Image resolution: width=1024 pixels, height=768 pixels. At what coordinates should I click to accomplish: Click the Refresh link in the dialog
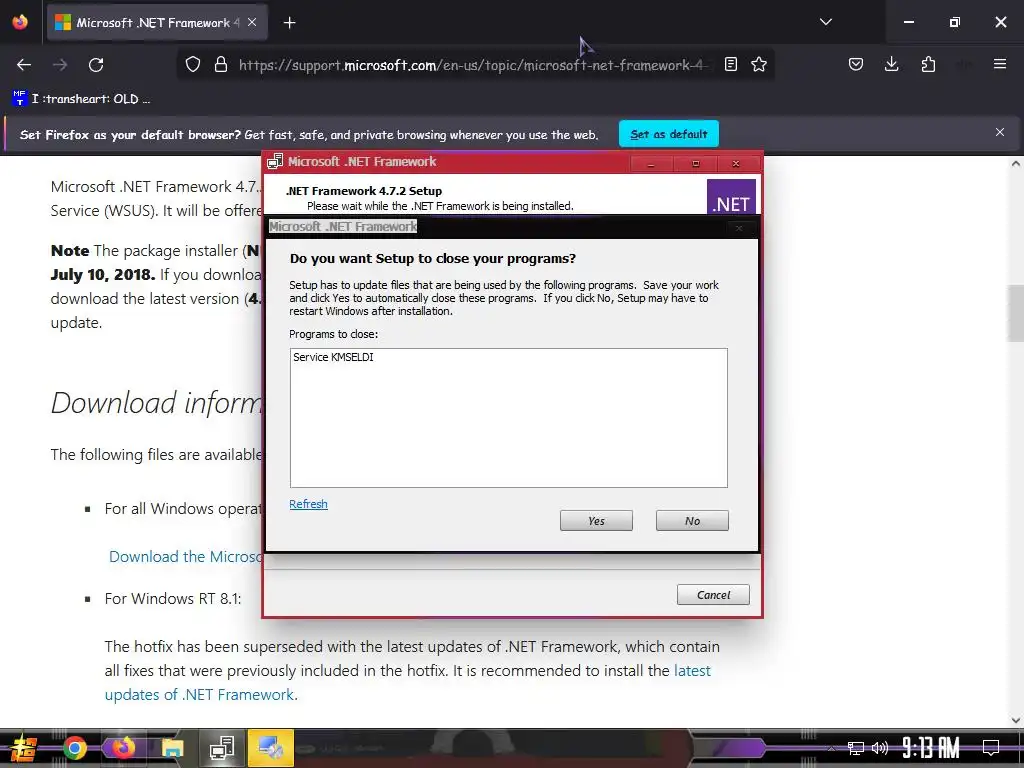click(x=308, y=504)
